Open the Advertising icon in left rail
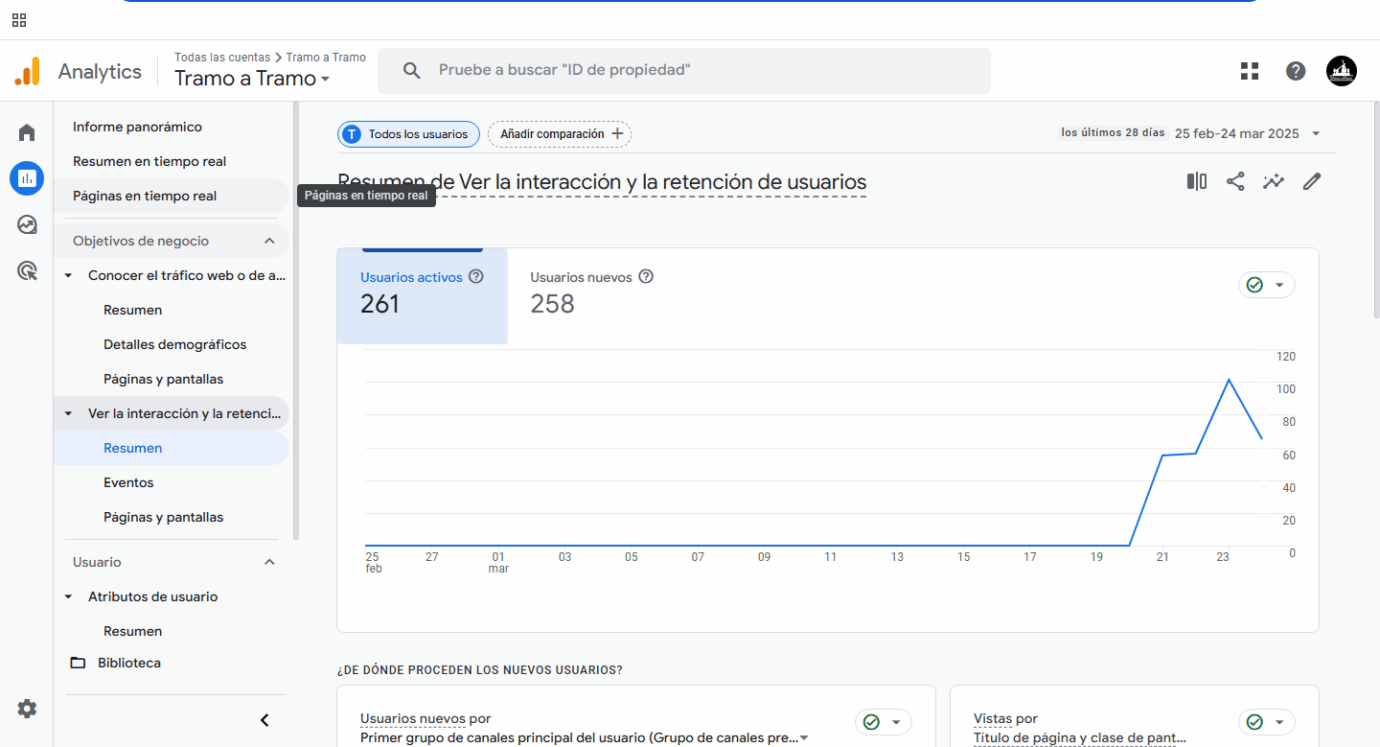This screenshot has height=747, width=1380. pyautogui.click(x=27, y=271)
